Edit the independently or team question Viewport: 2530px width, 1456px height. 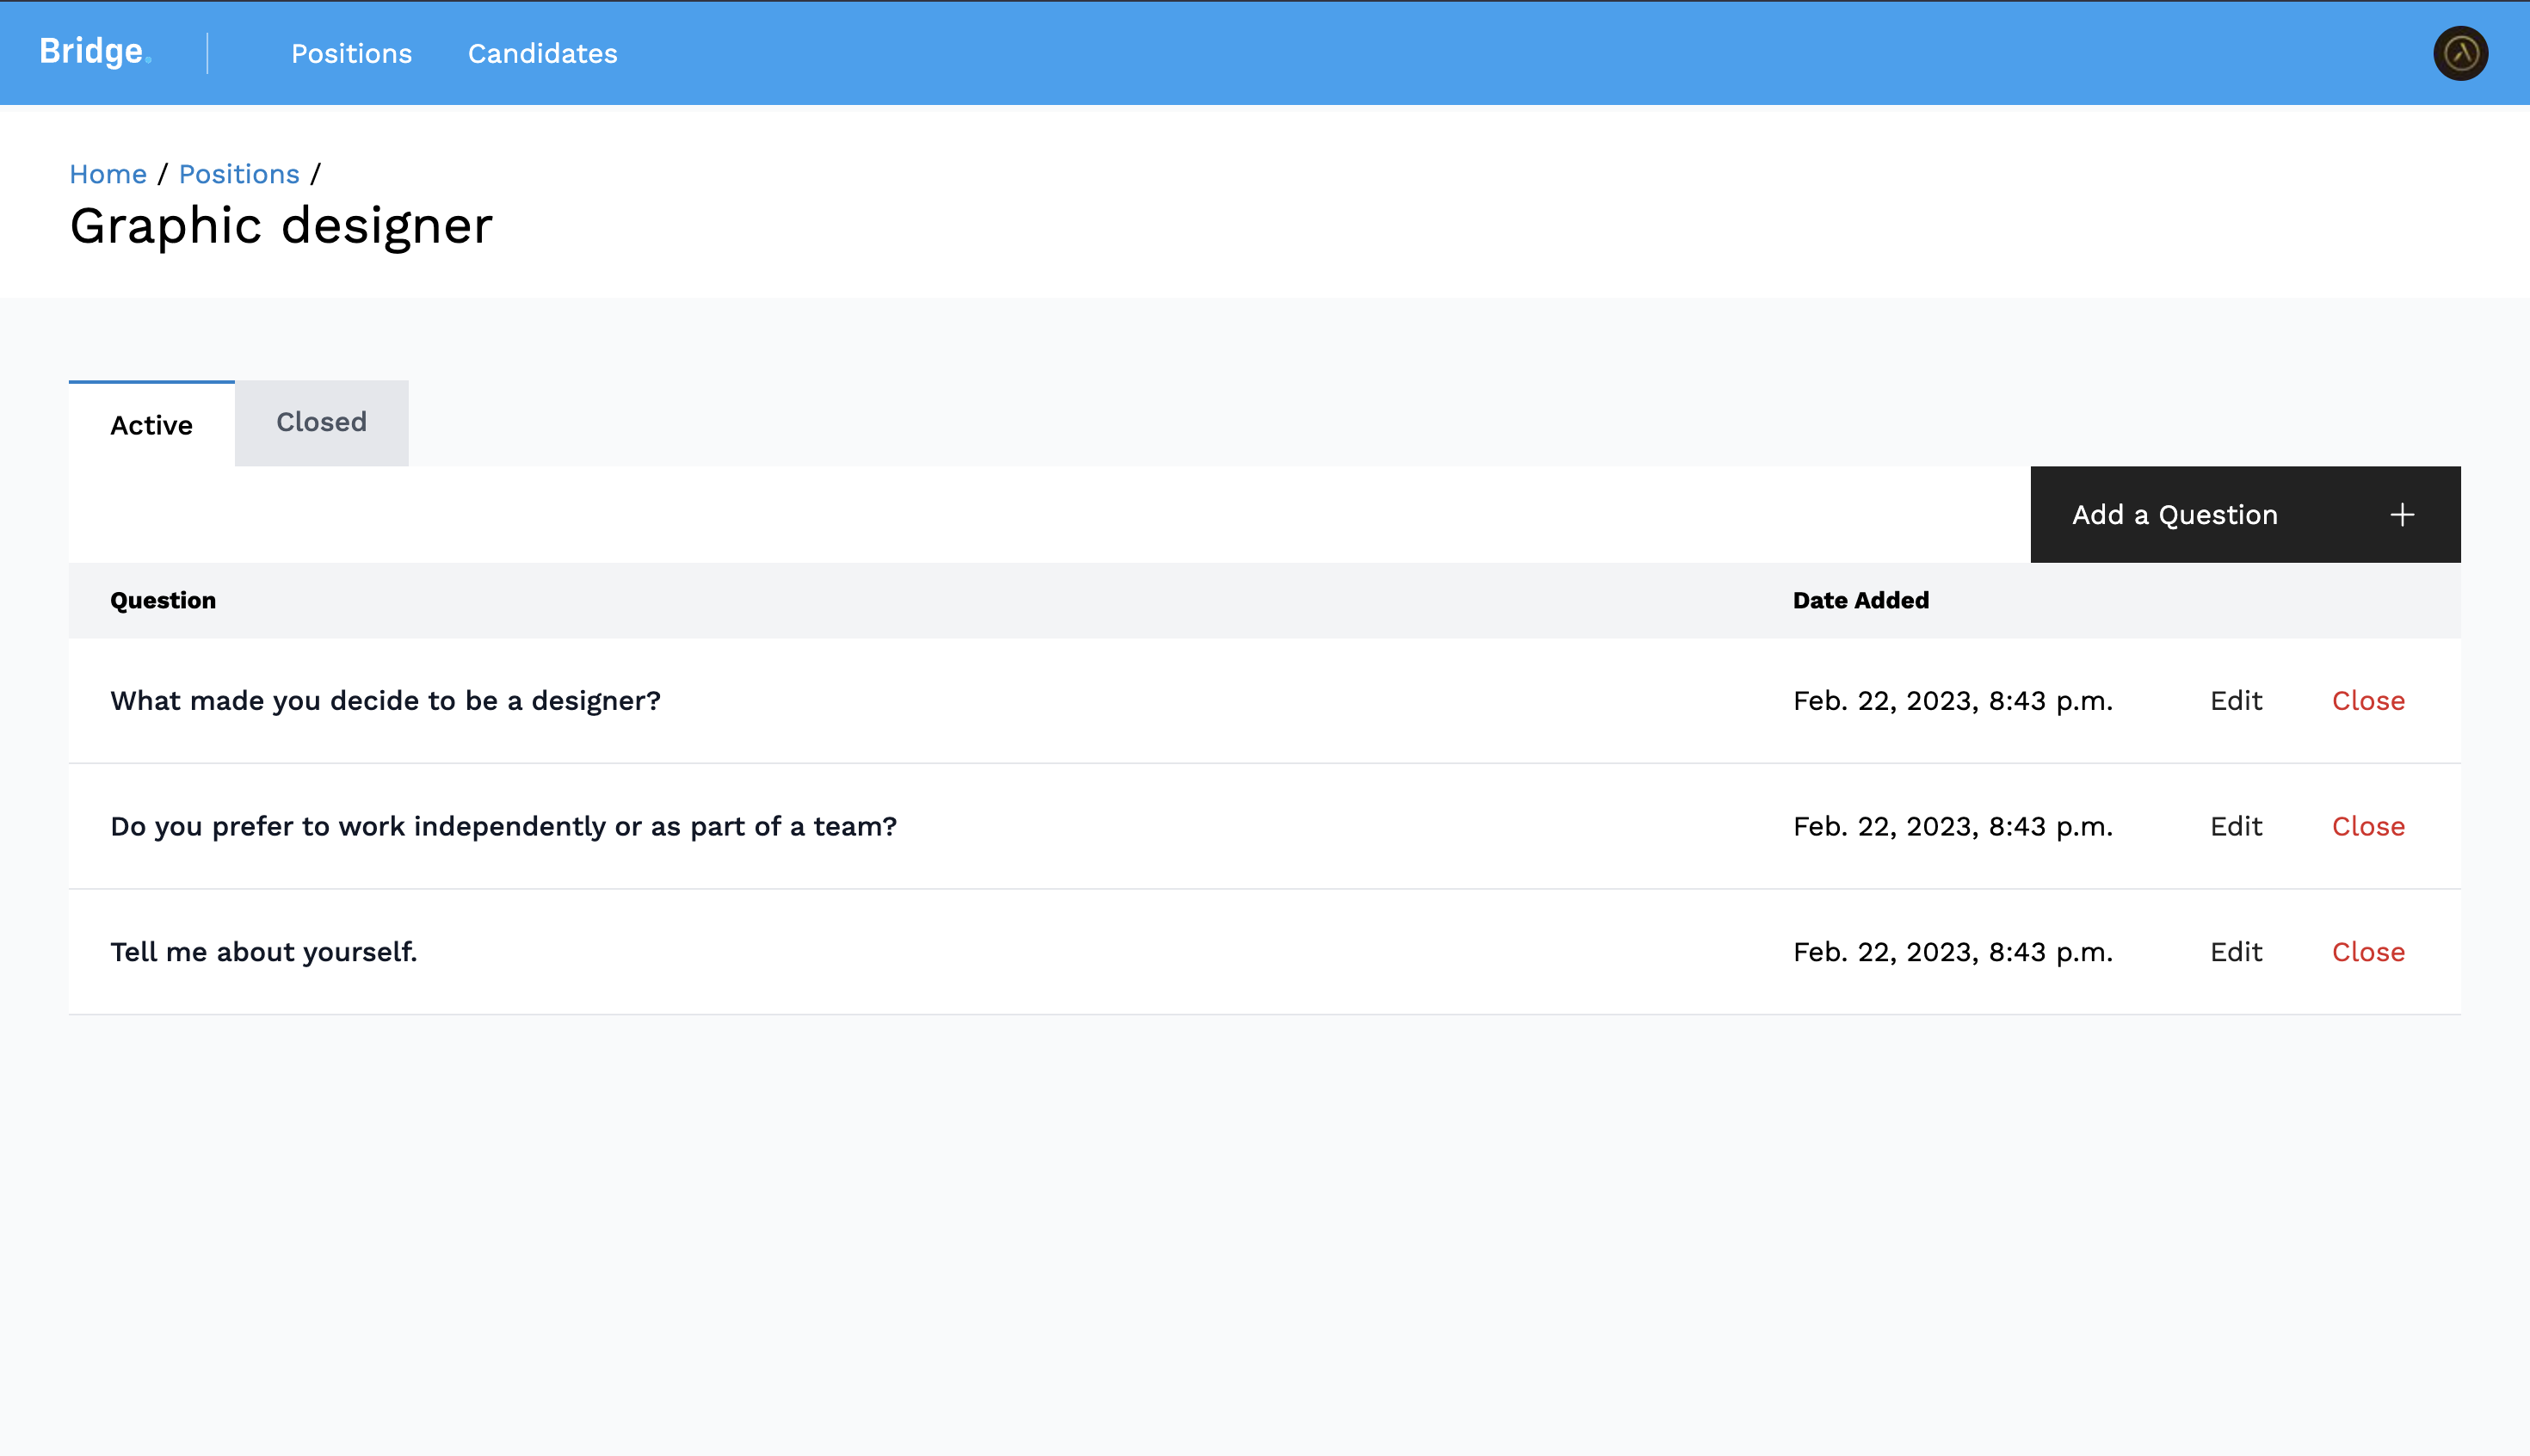coord(2235,827)
